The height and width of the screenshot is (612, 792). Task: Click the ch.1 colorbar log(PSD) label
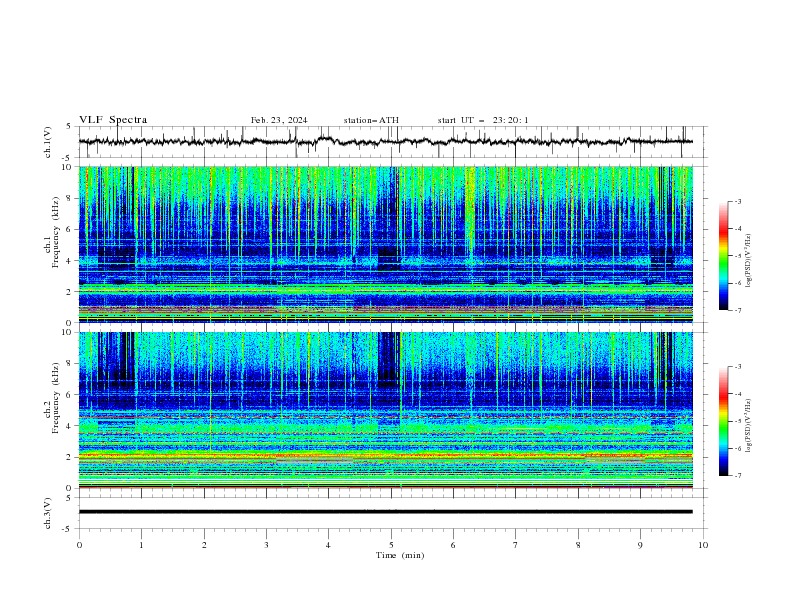pyautogui.click(x=748, y=261)
